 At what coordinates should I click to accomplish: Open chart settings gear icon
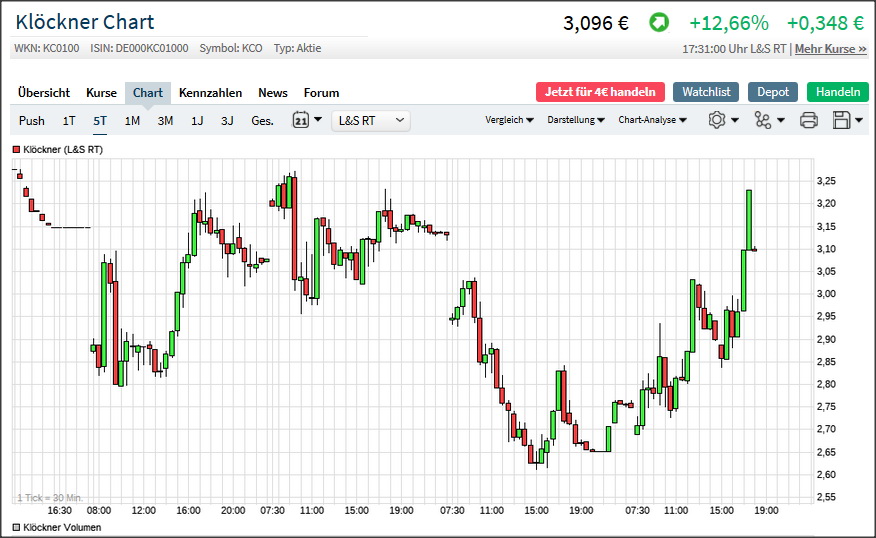coord(717,120)
